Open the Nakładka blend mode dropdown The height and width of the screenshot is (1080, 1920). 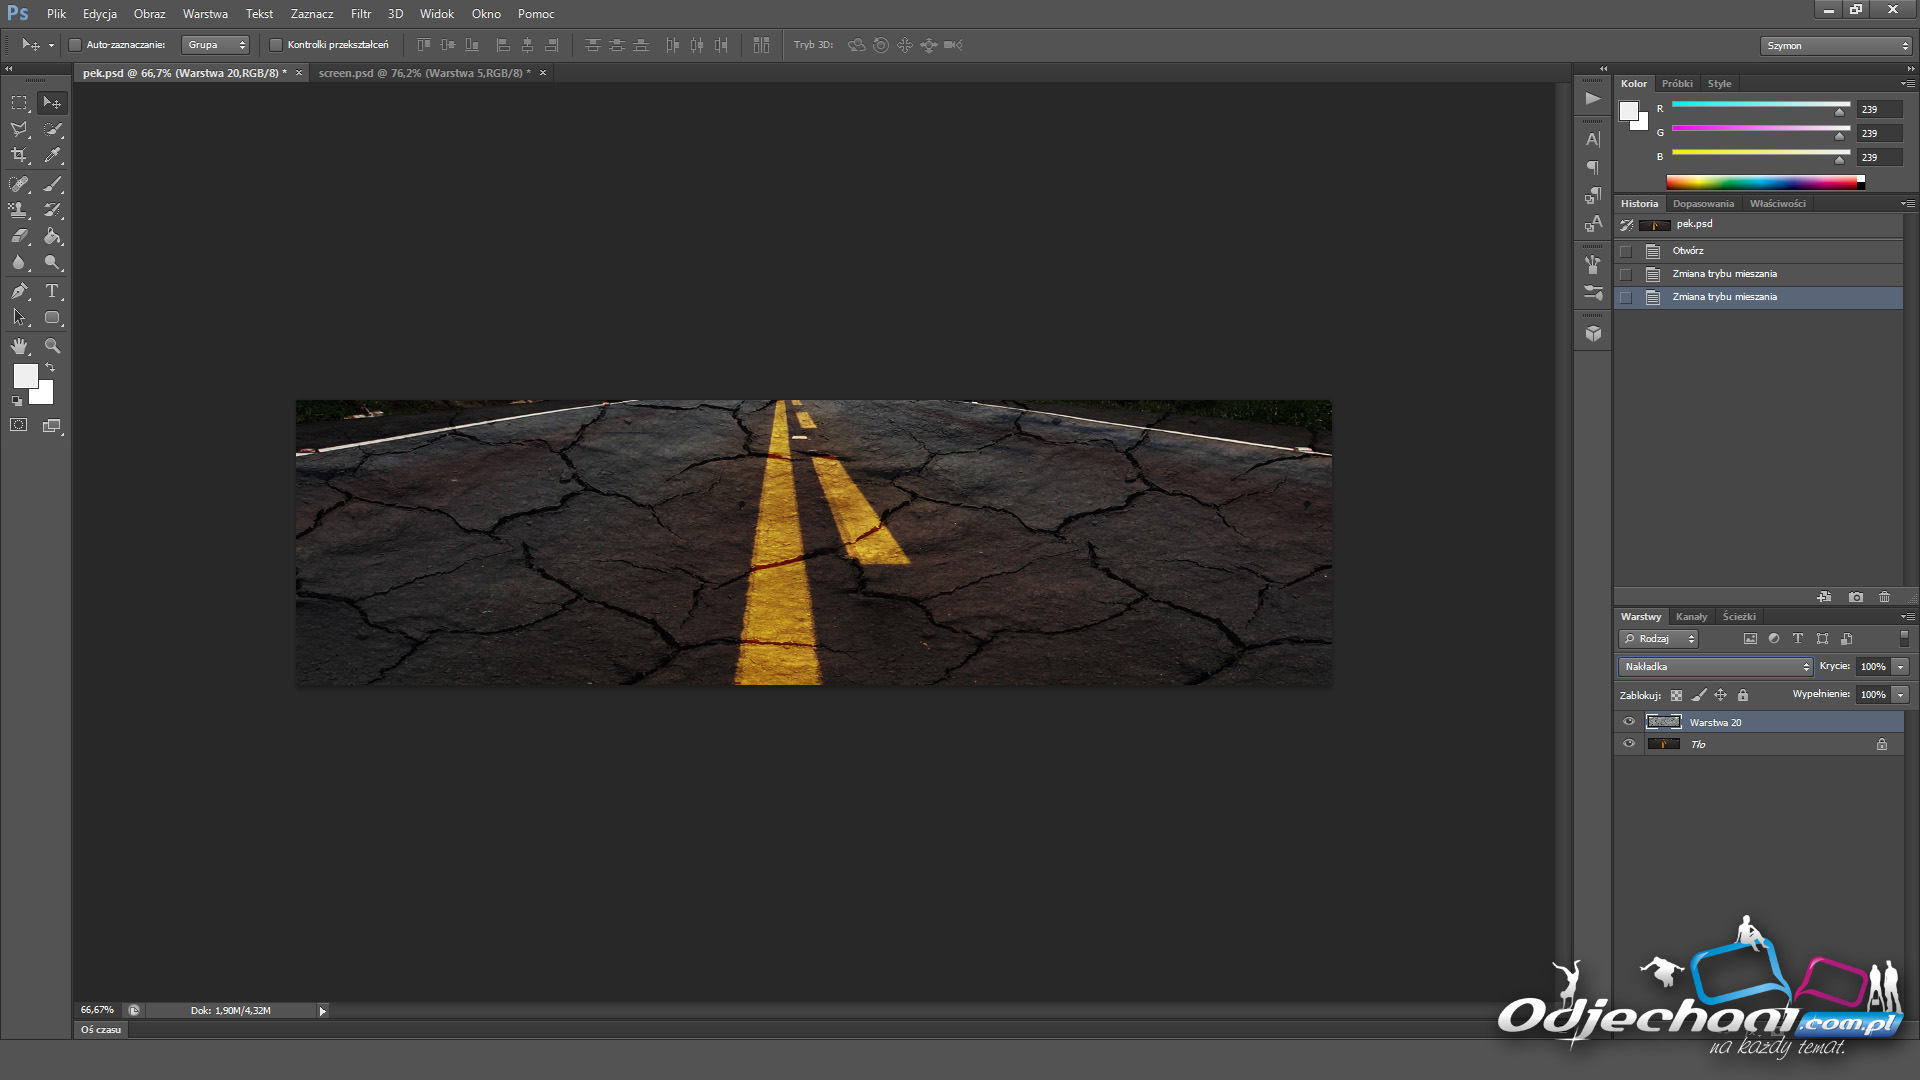(x=1716, y=667)
